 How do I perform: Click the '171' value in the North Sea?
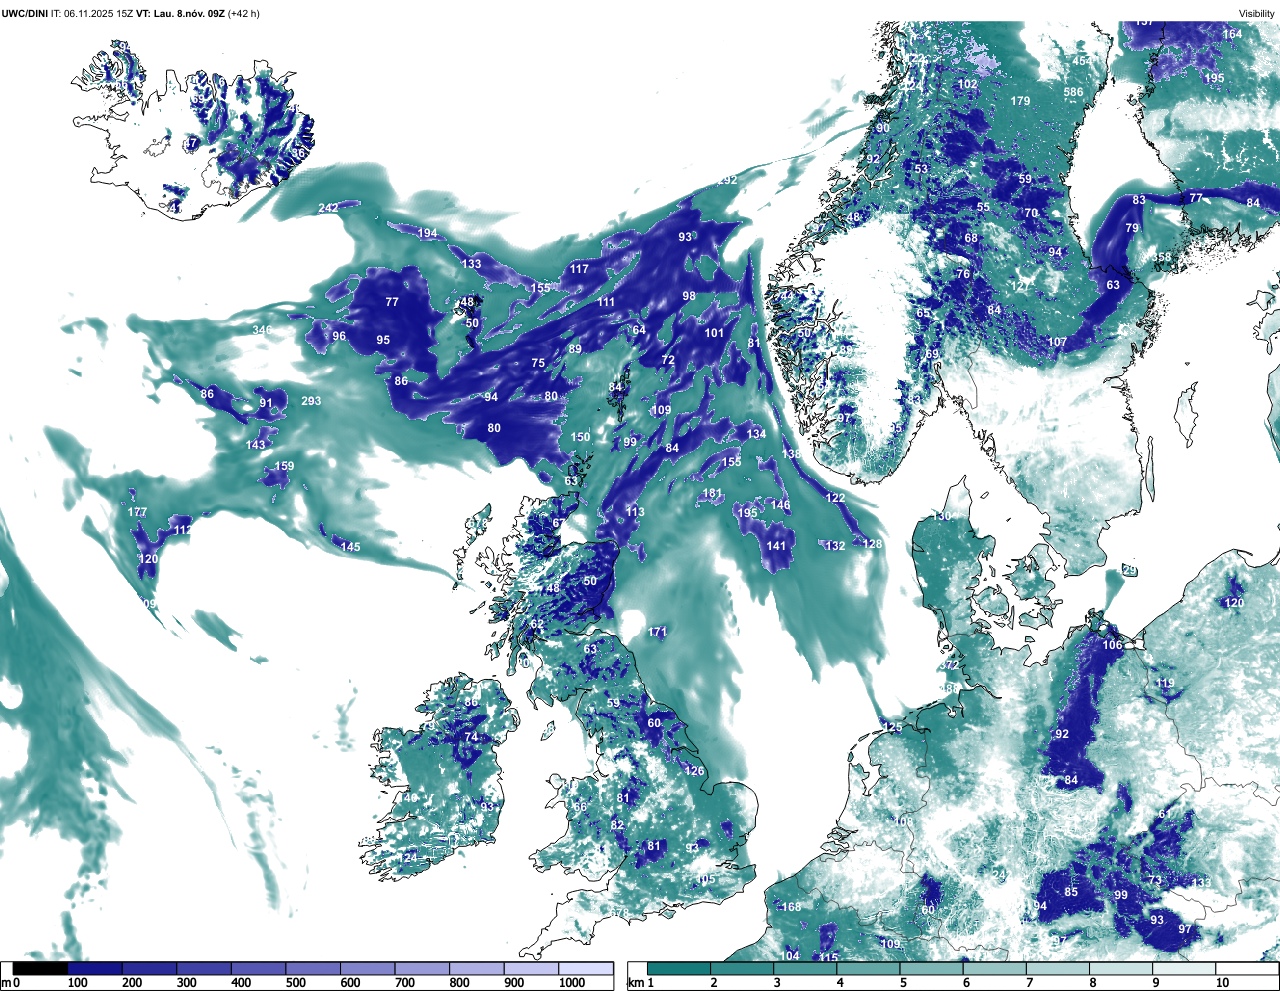(x=657, y=632)
